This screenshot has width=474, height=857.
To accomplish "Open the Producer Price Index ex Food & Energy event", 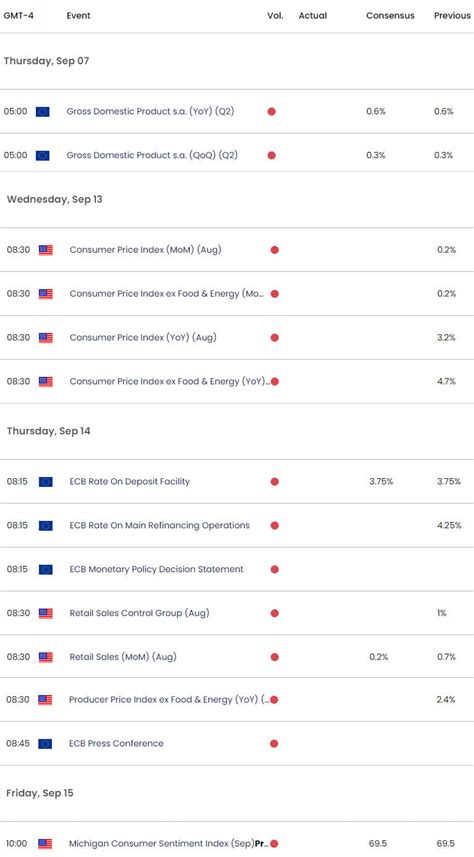I will (x=169, y=700).
